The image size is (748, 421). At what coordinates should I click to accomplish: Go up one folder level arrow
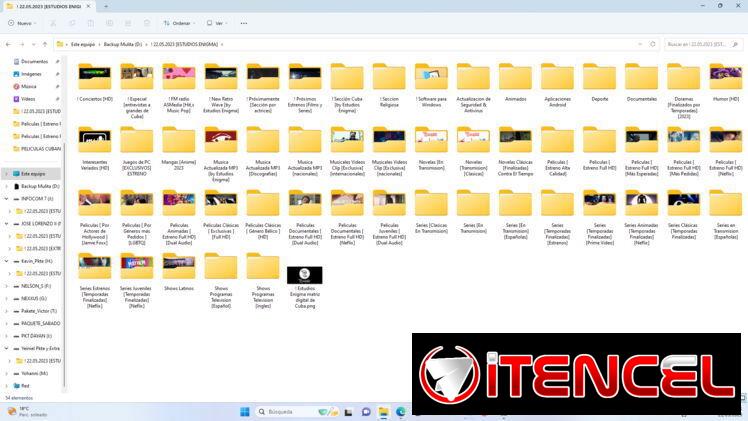tap(45, 44)
